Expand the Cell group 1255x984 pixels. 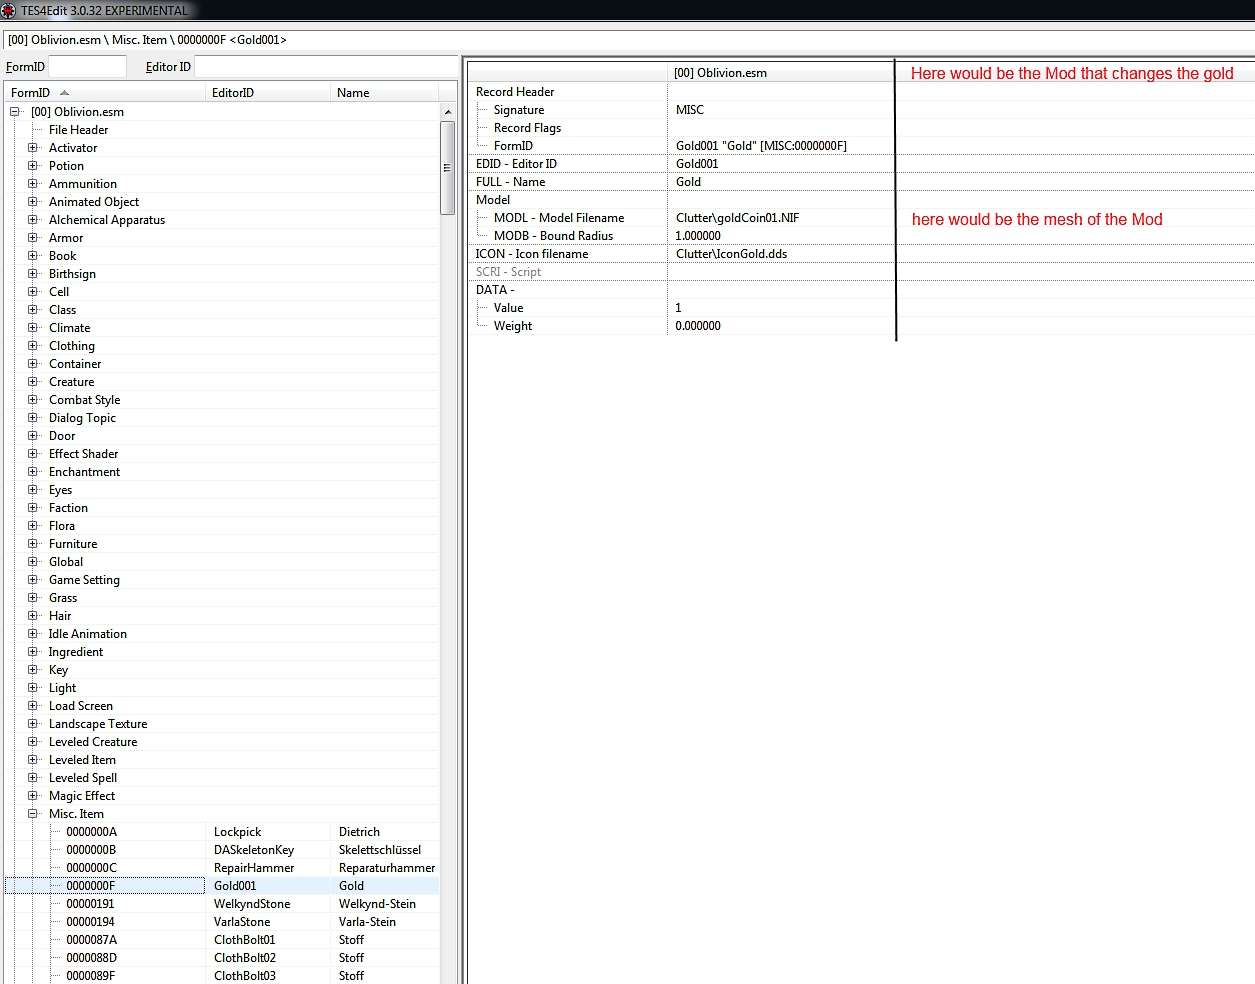coord(33,292)
